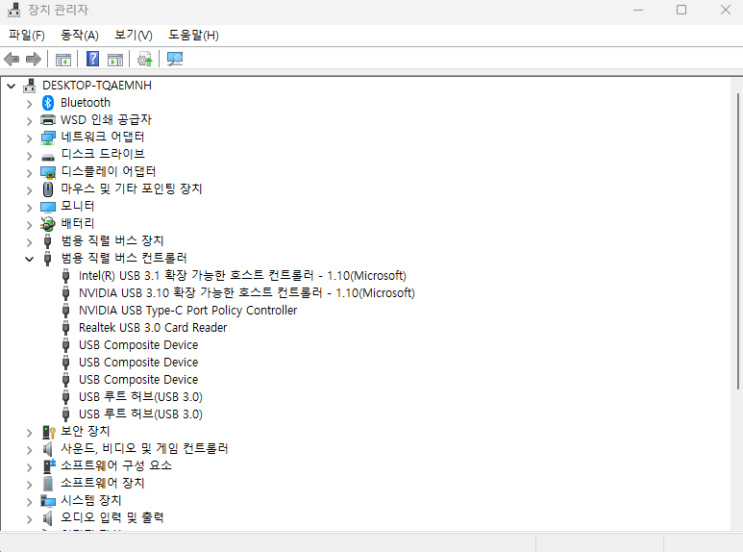Viewport: 743px width, 552px height.
Task: Open the 파일(F) menu
Action: point(27,35)
